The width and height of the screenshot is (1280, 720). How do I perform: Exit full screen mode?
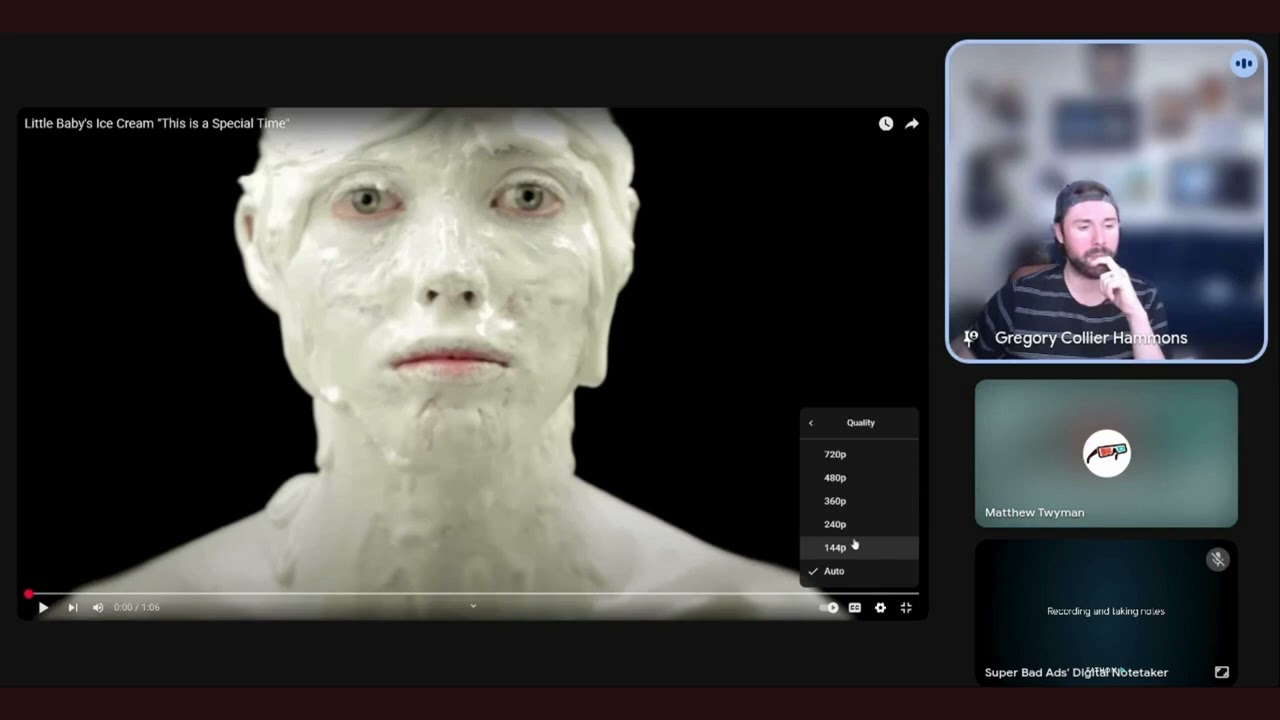pos(906,607)
